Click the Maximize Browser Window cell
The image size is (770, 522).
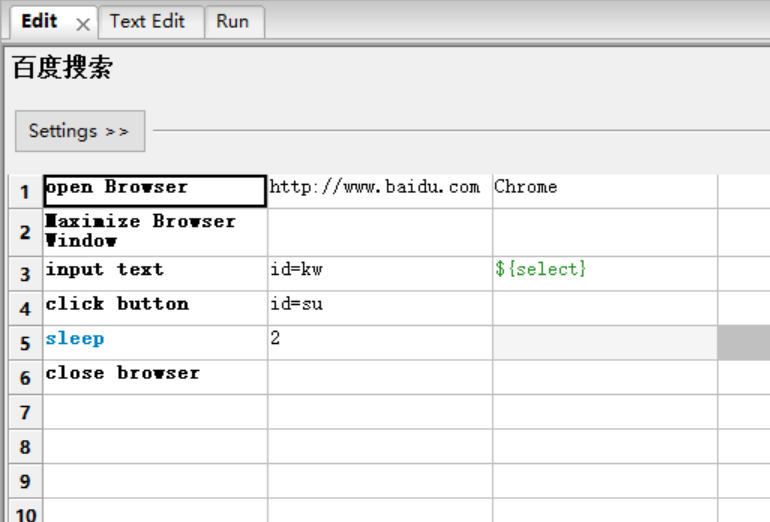click(155, 232)
